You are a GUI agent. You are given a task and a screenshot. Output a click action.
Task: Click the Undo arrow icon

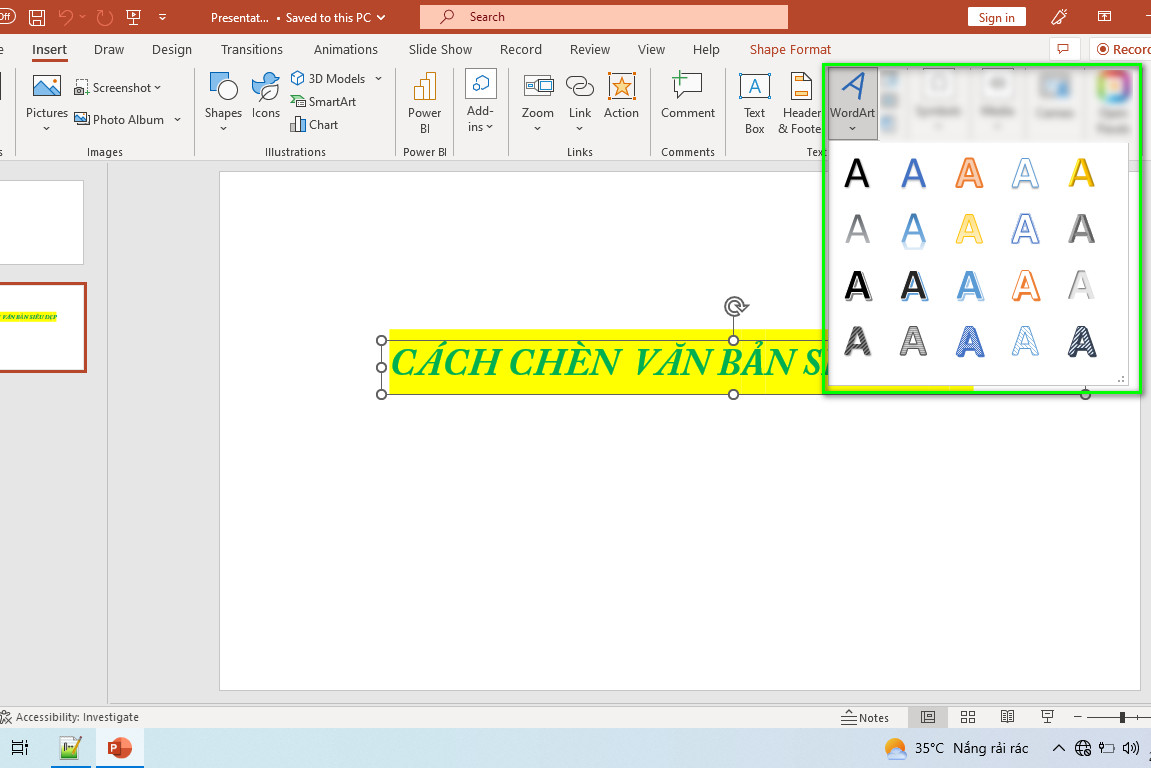66,17
